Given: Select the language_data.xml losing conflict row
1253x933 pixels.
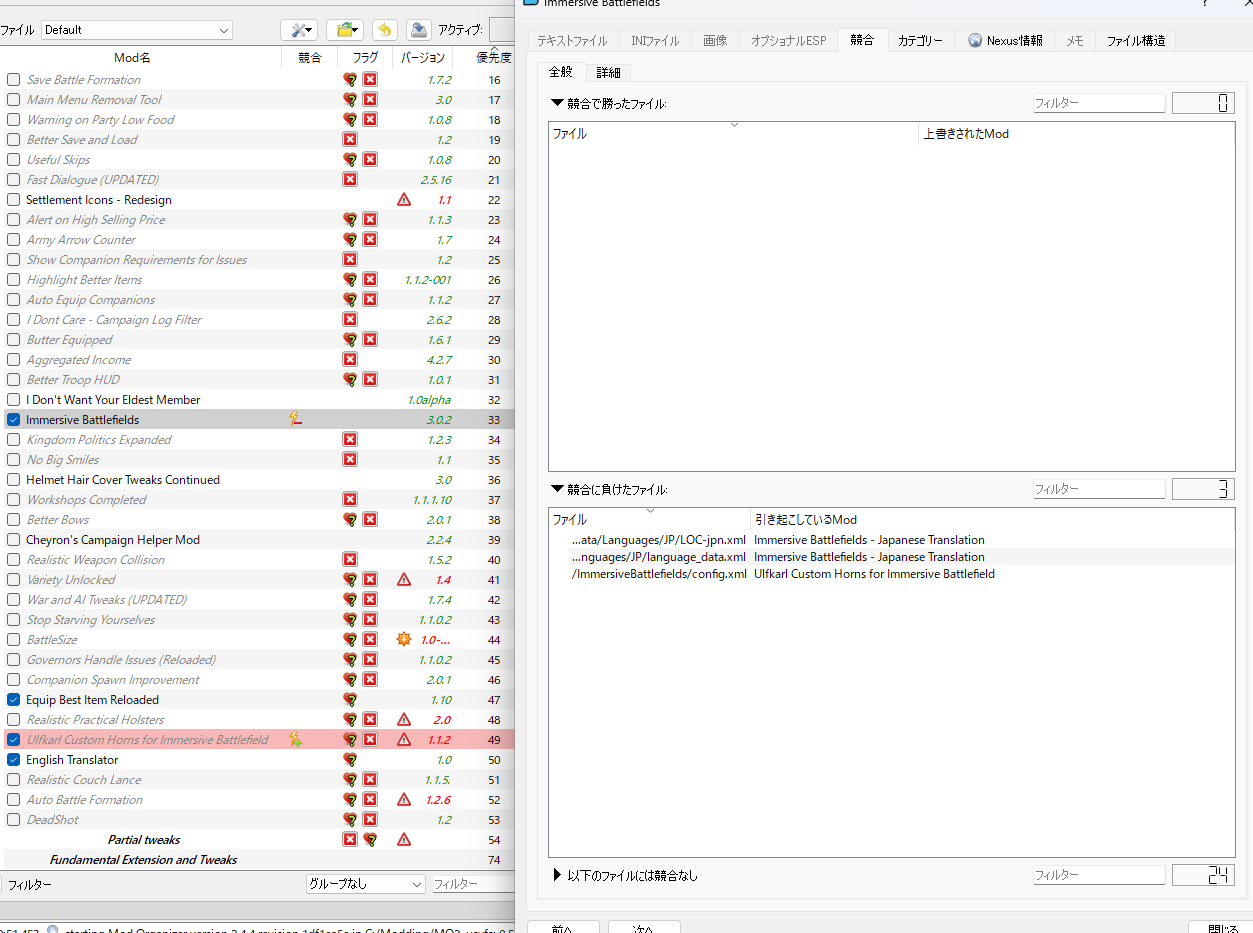Looking at the screenshot, I should click(891, 557).
